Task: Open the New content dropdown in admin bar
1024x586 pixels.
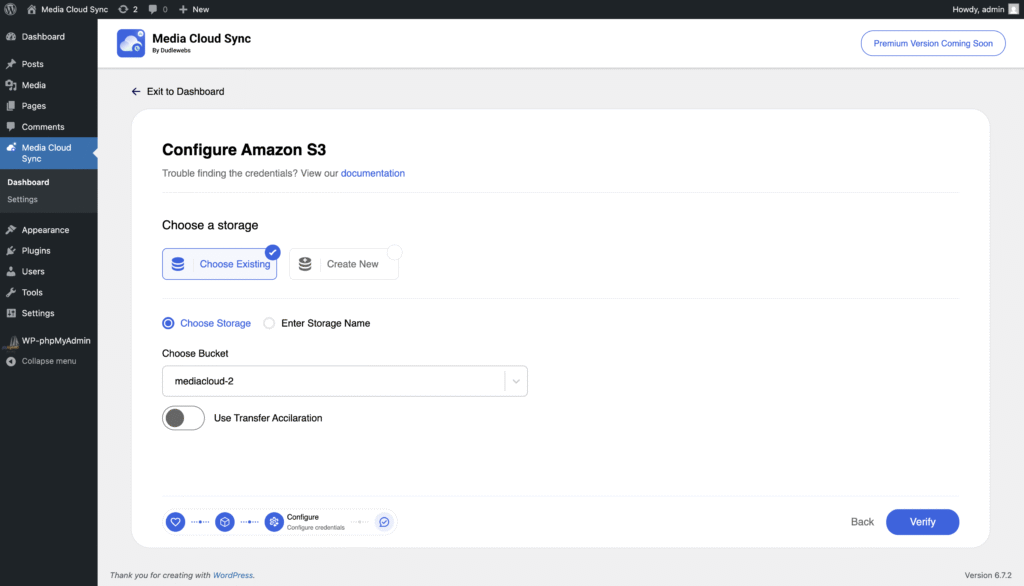Action: (x=194, y=9)
